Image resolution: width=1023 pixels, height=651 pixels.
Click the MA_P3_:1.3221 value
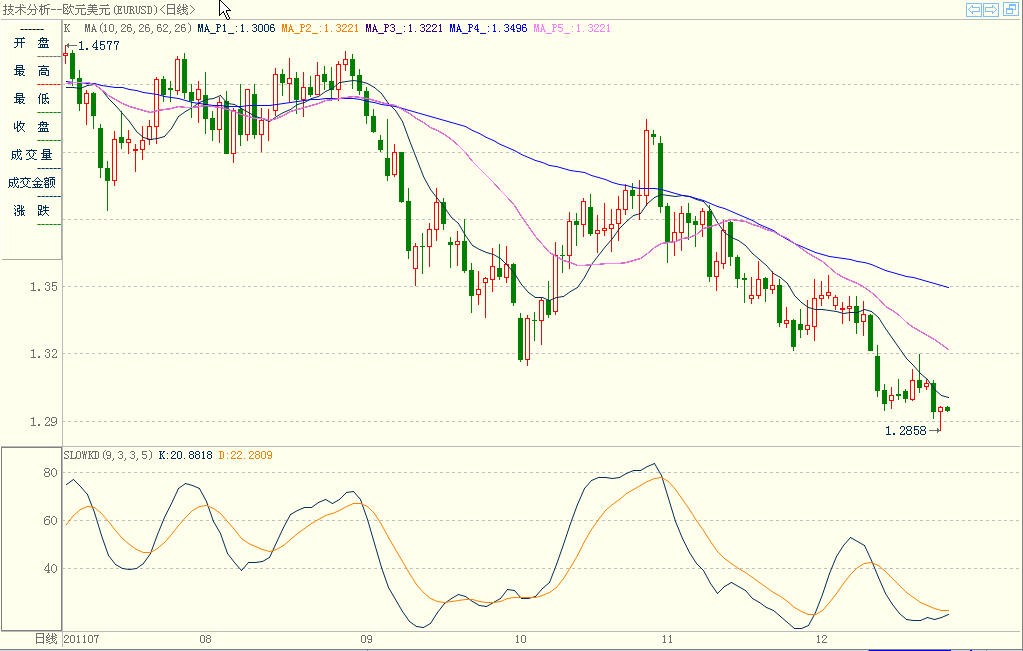pos(404,28)
